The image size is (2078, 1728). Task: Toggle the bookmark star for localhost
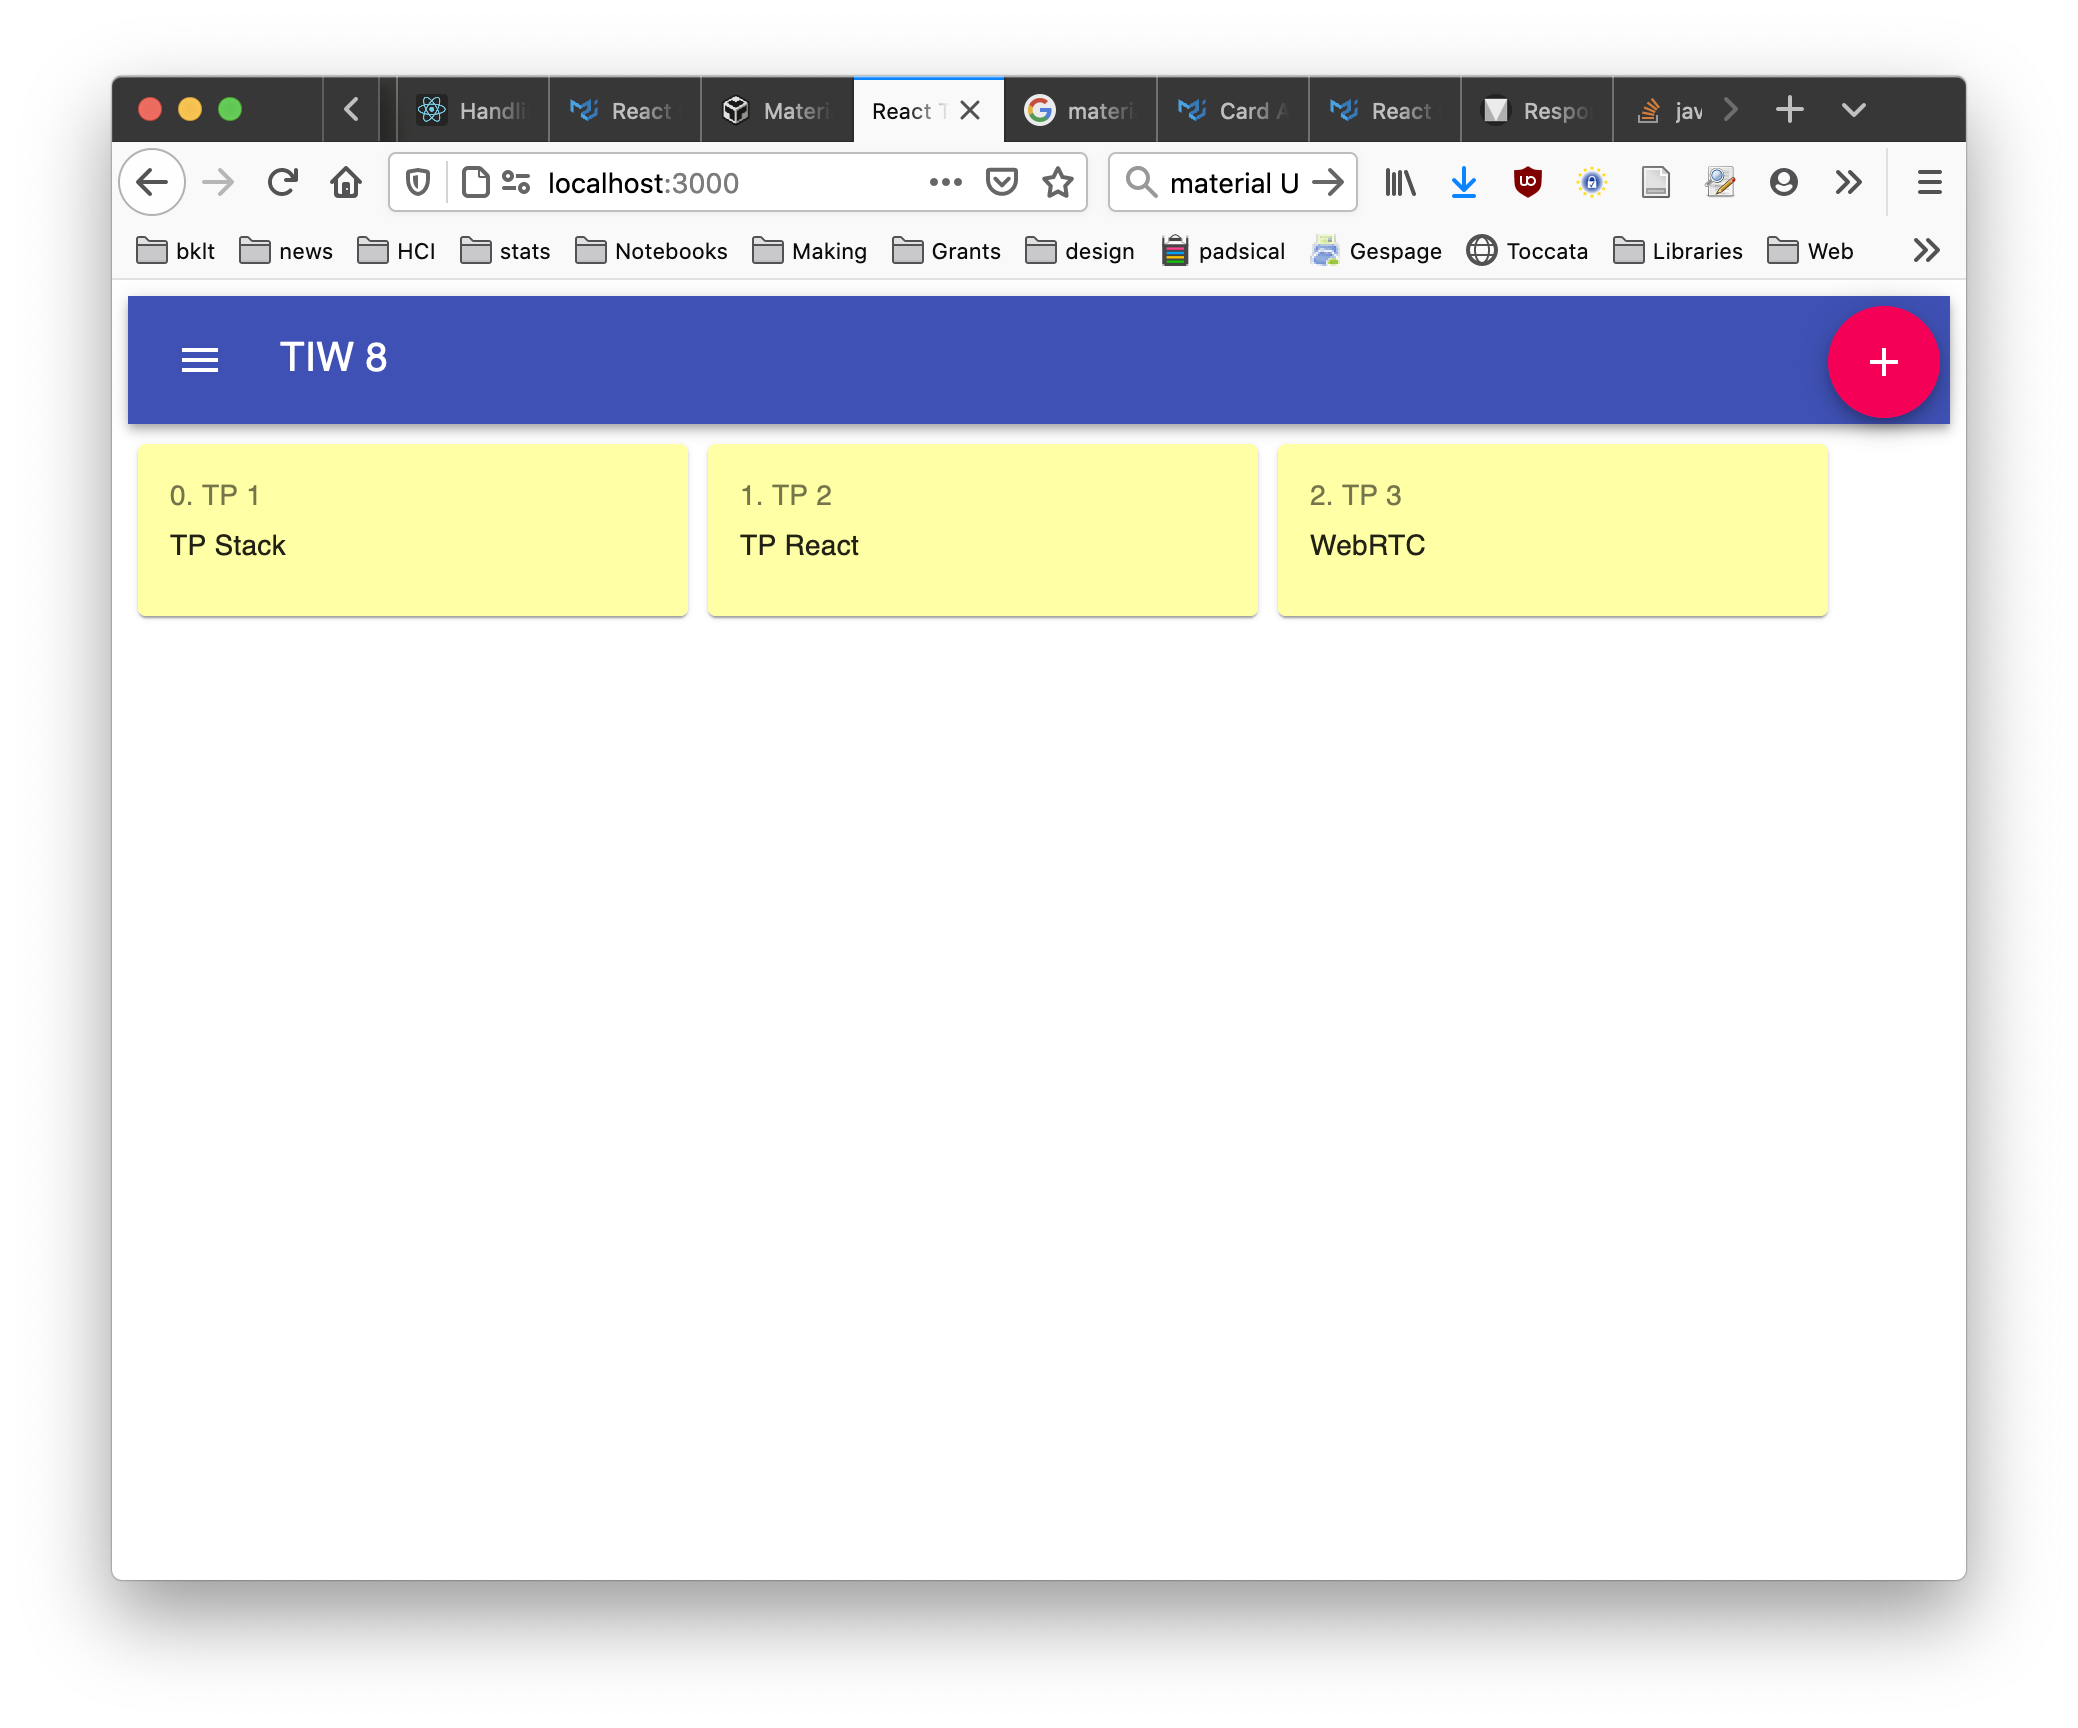1058,182
